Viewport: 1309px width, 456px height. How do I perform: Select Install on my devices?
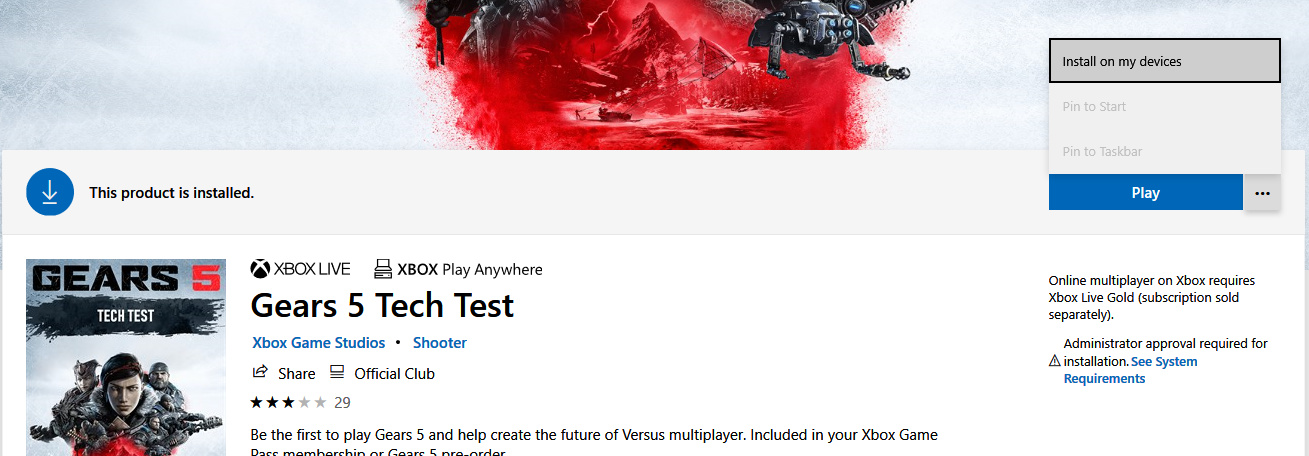point(1165,61)
